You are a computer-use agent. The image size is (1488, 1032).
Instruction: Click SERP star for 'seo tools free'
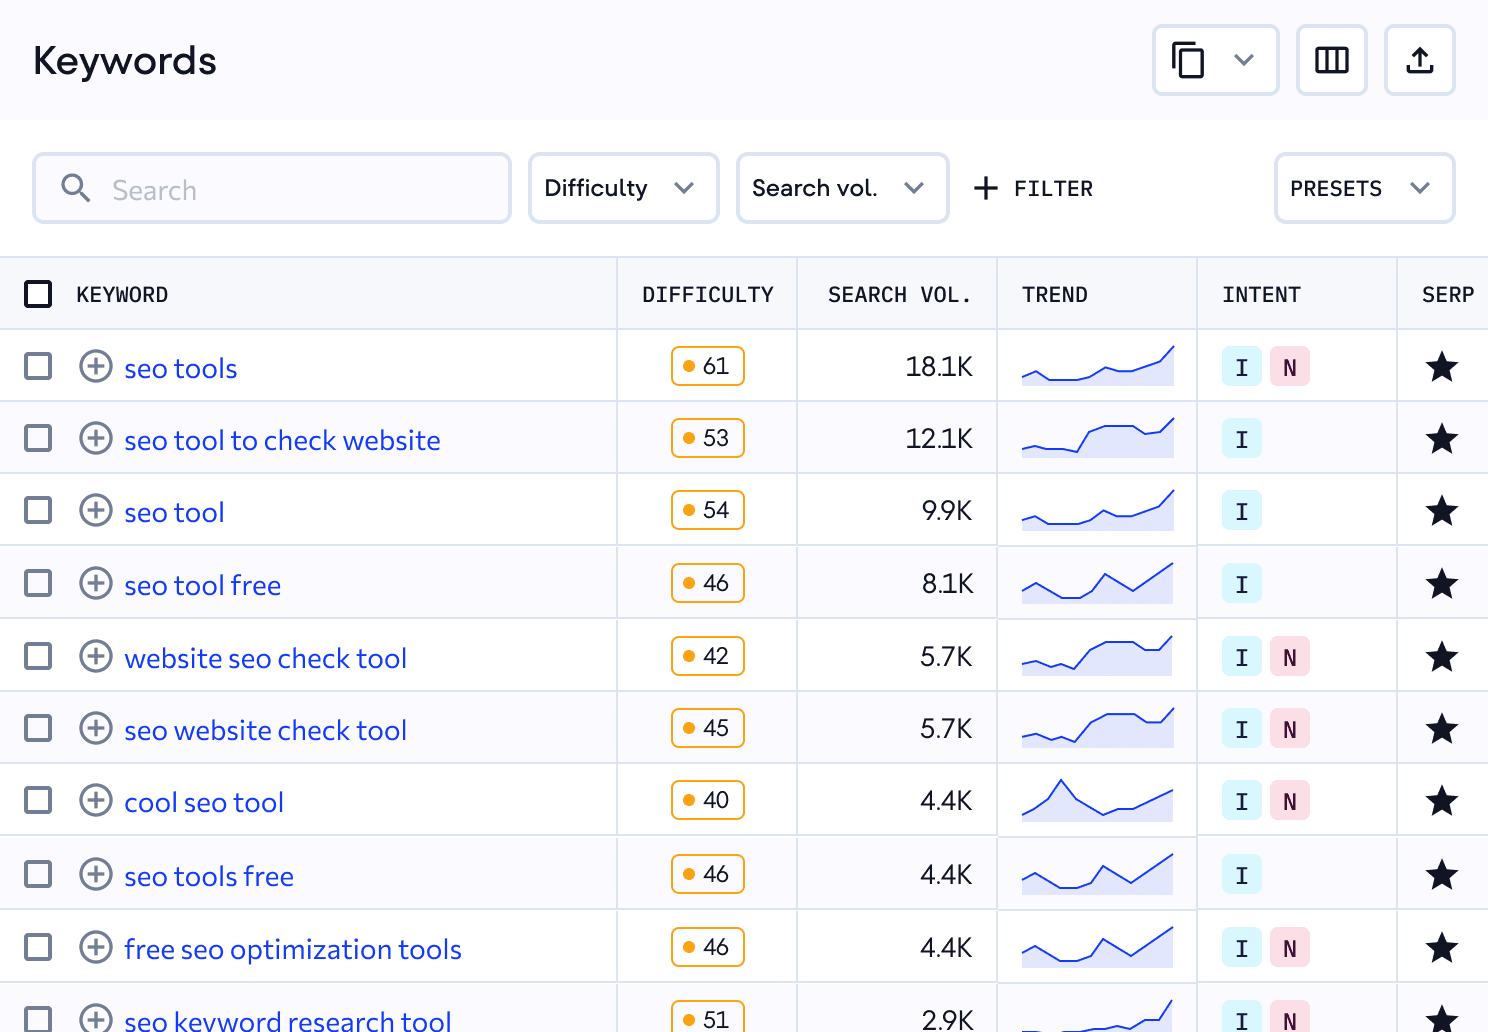[1442, 875]
